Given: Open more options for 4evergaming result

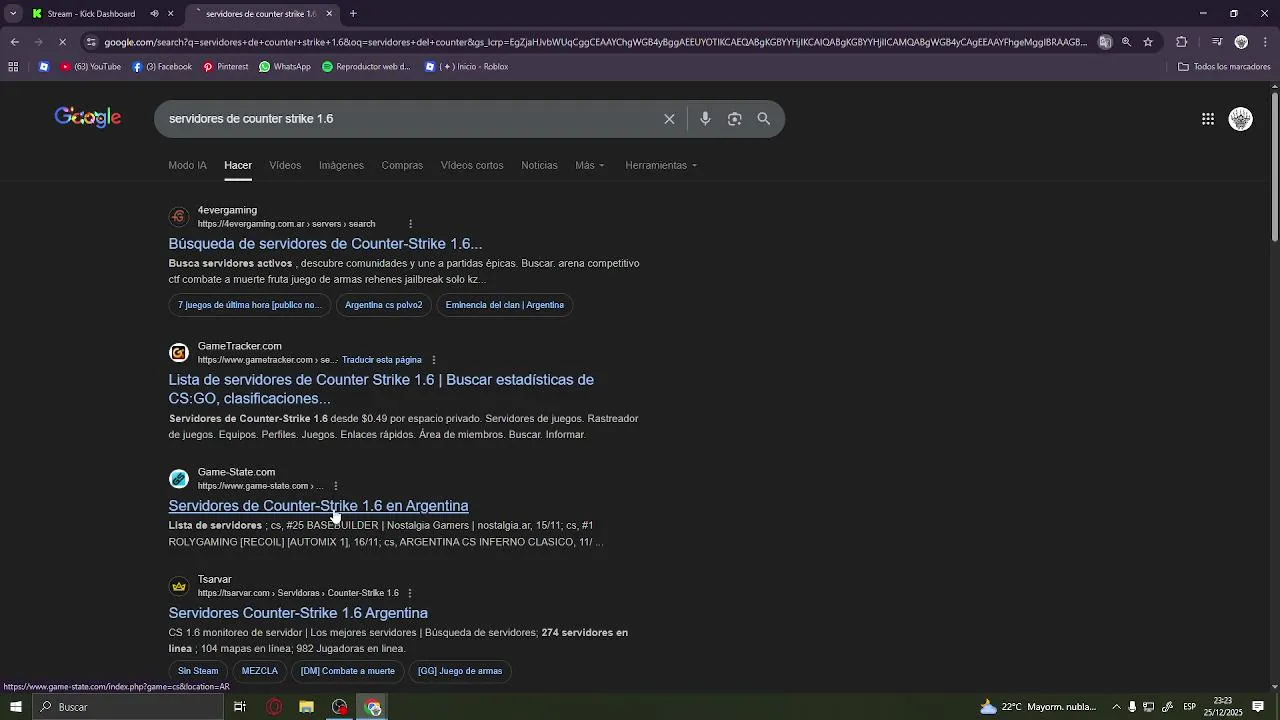Looking at the screenshot, I should click(x=410, y=224).
